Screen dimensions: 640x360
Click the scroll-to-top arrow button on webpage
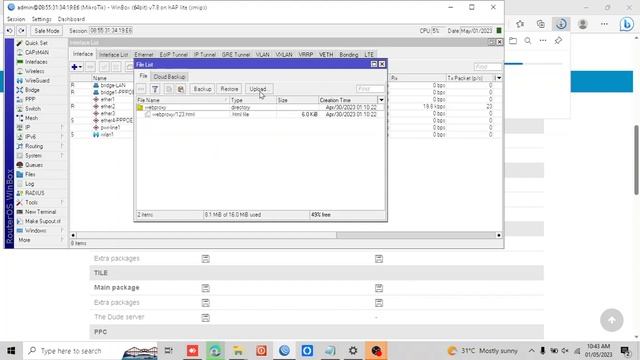click(611, 320)
